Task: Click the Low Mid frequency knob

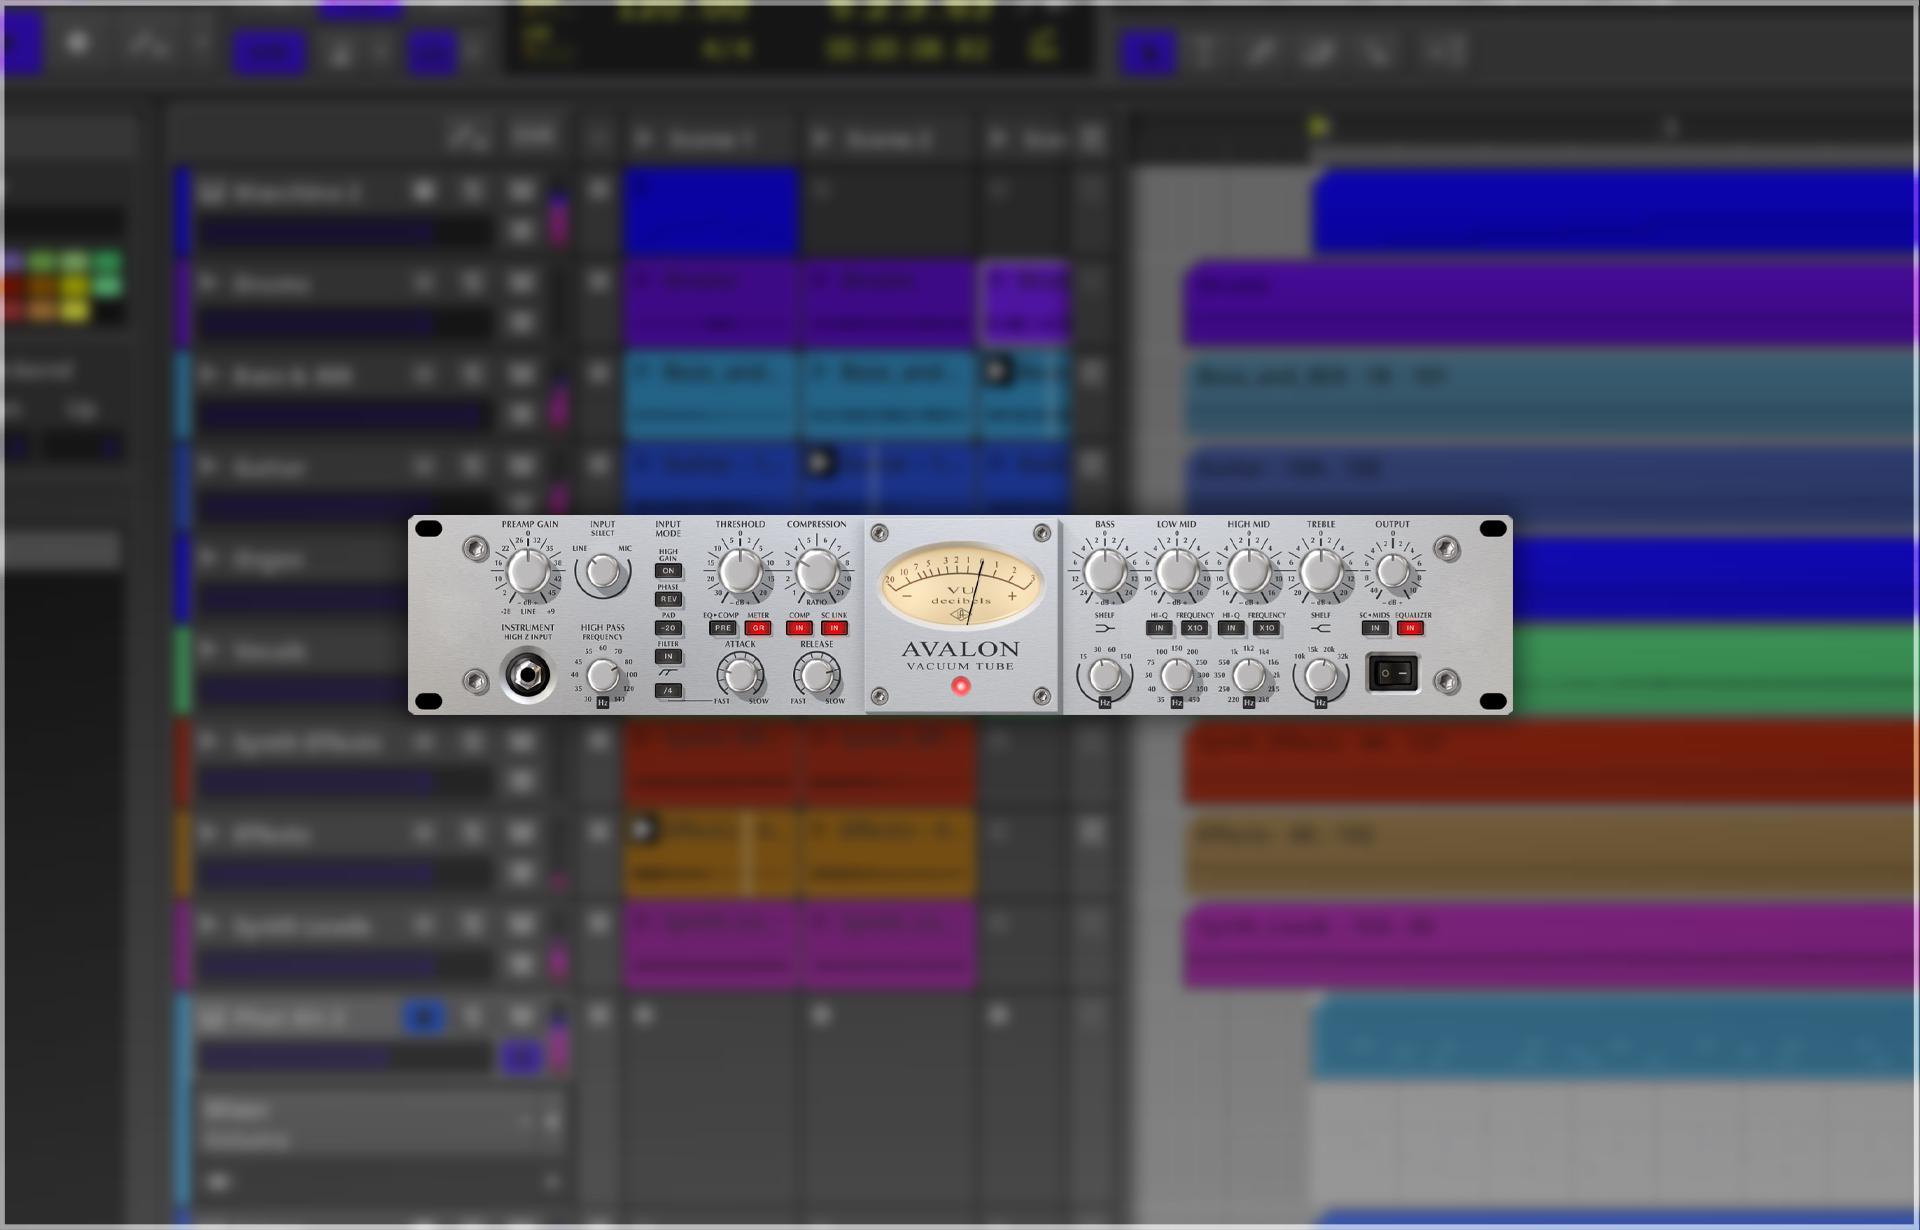Action: tap(1177, 676)
